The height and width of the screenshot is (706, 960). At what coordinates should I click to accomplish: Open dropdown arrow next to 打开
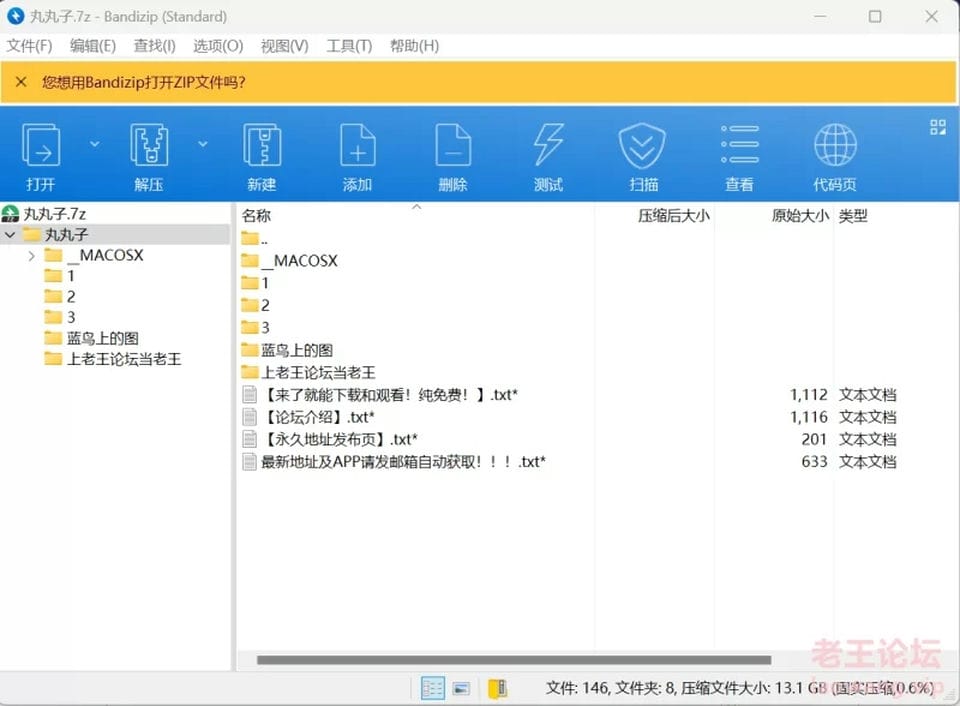[94, 144]
